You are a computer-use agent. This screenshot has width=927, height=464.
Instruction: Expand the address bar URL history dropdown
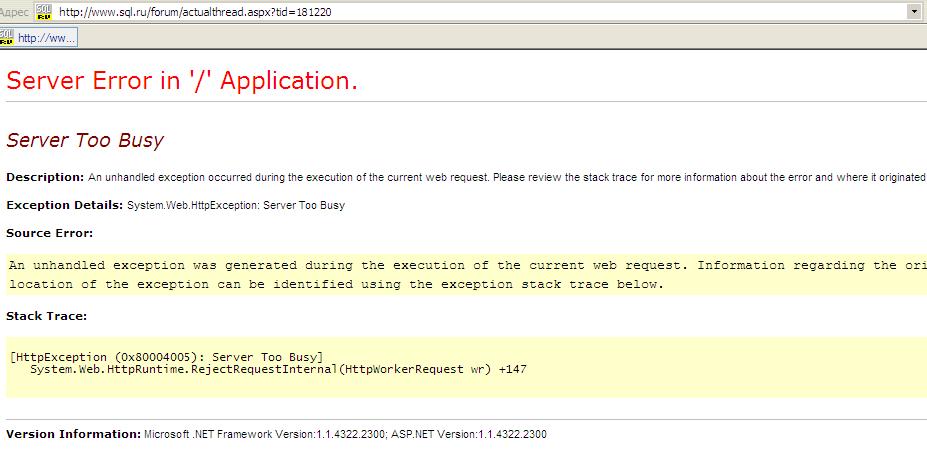pos(914,11)
